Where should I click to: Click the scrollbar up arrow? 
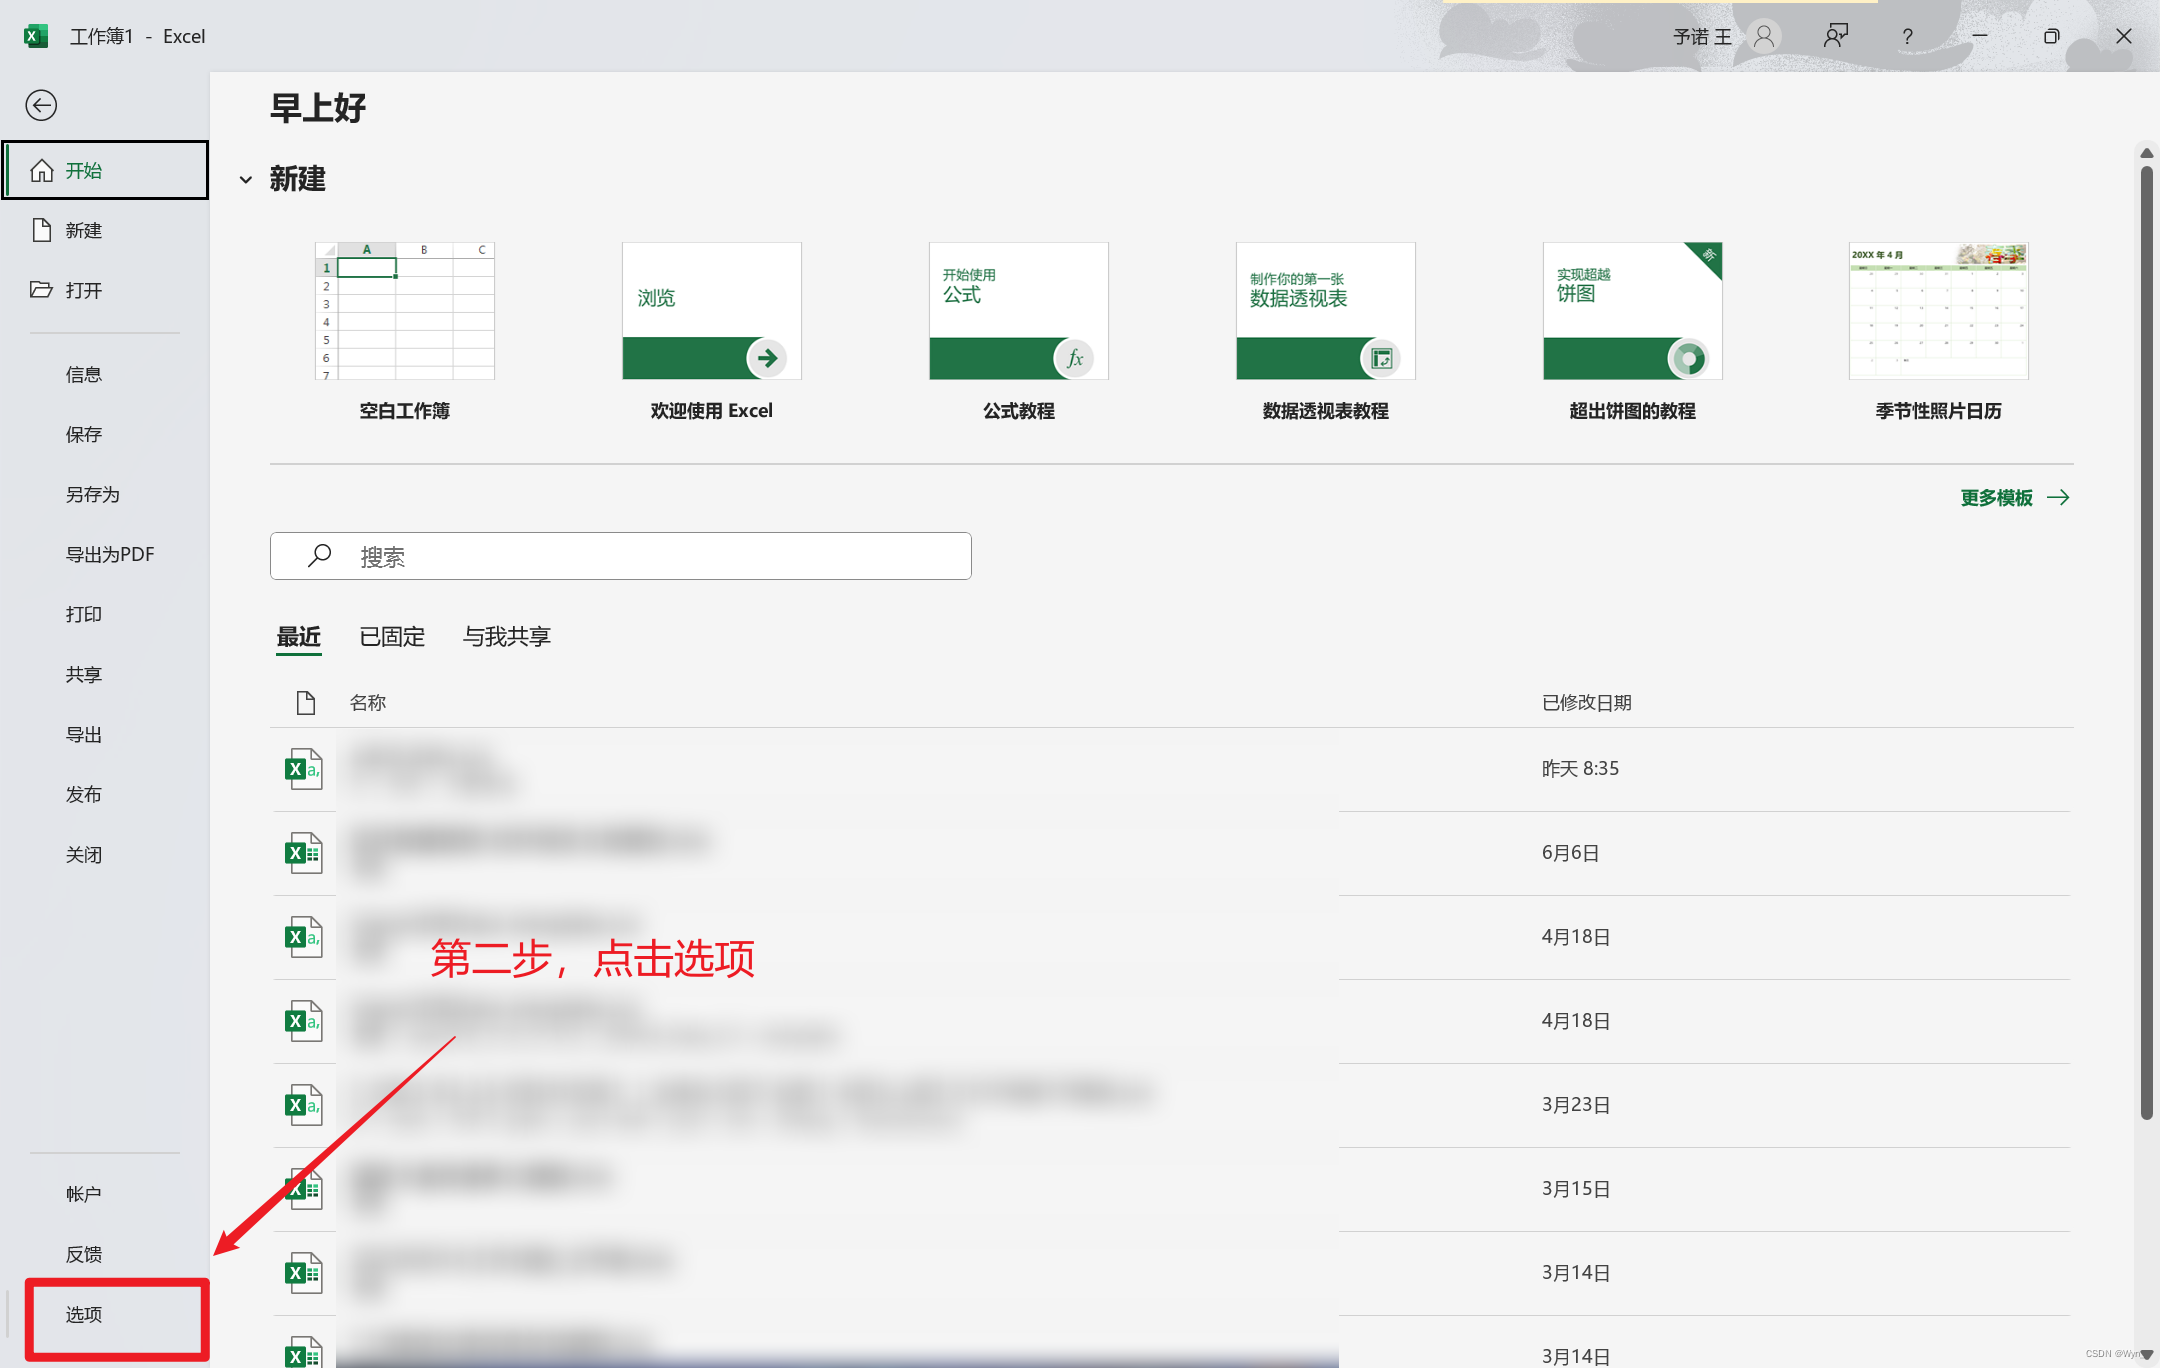[x=2146, y=154]
